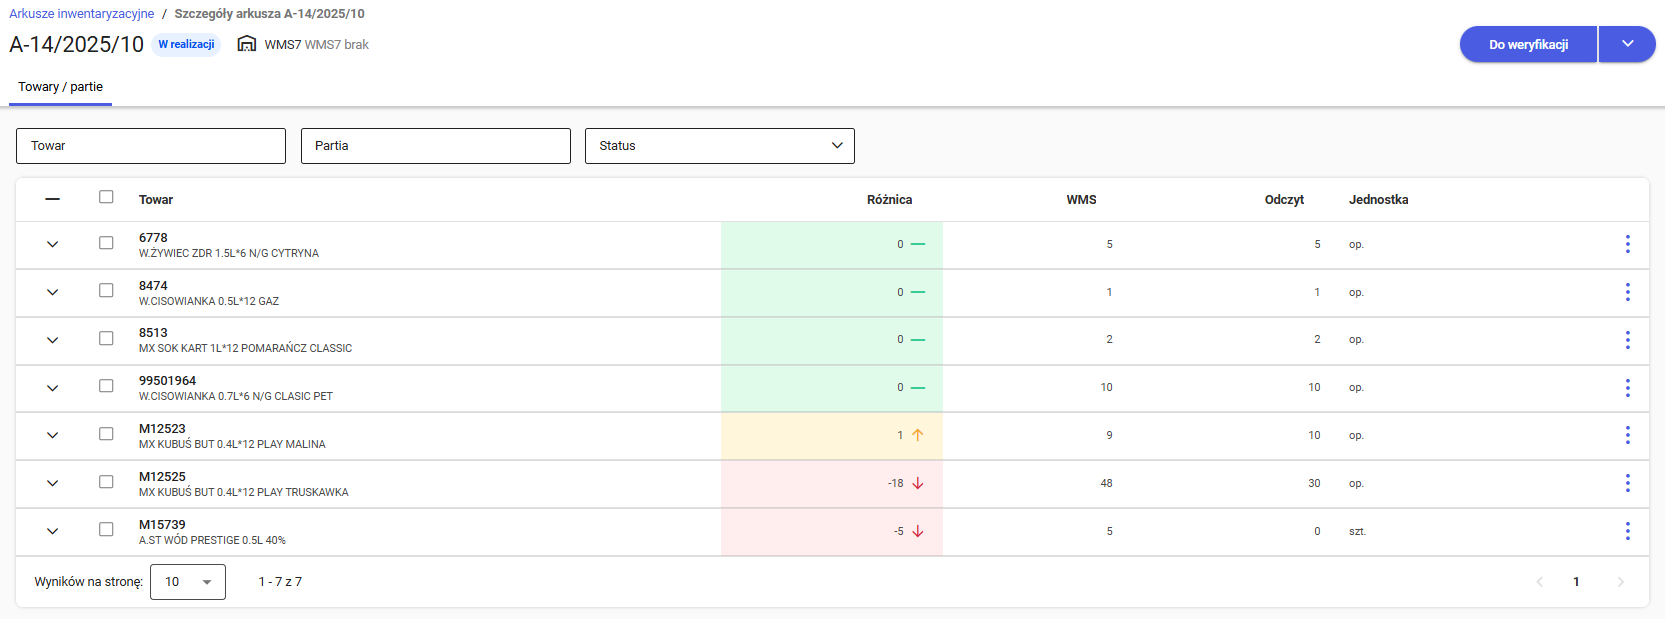Click the Towar filter input field
This screenshot has height=619, width=1665.
pyautogui.click(x=151, y=146)
